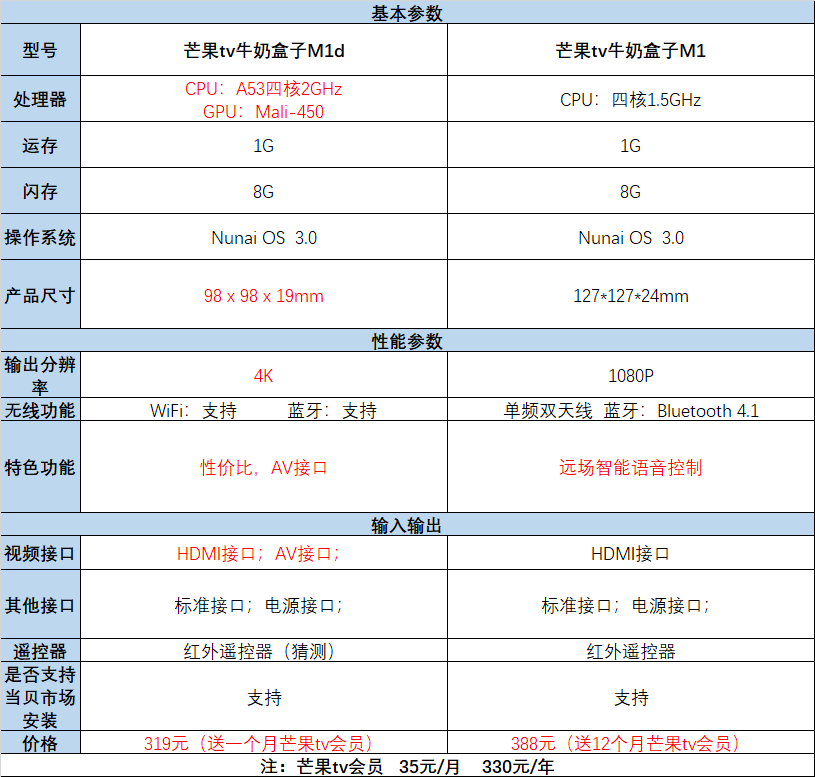
Task: Click the 基本参数 section header
Action: pyautogui.click(x=407, y=13)
